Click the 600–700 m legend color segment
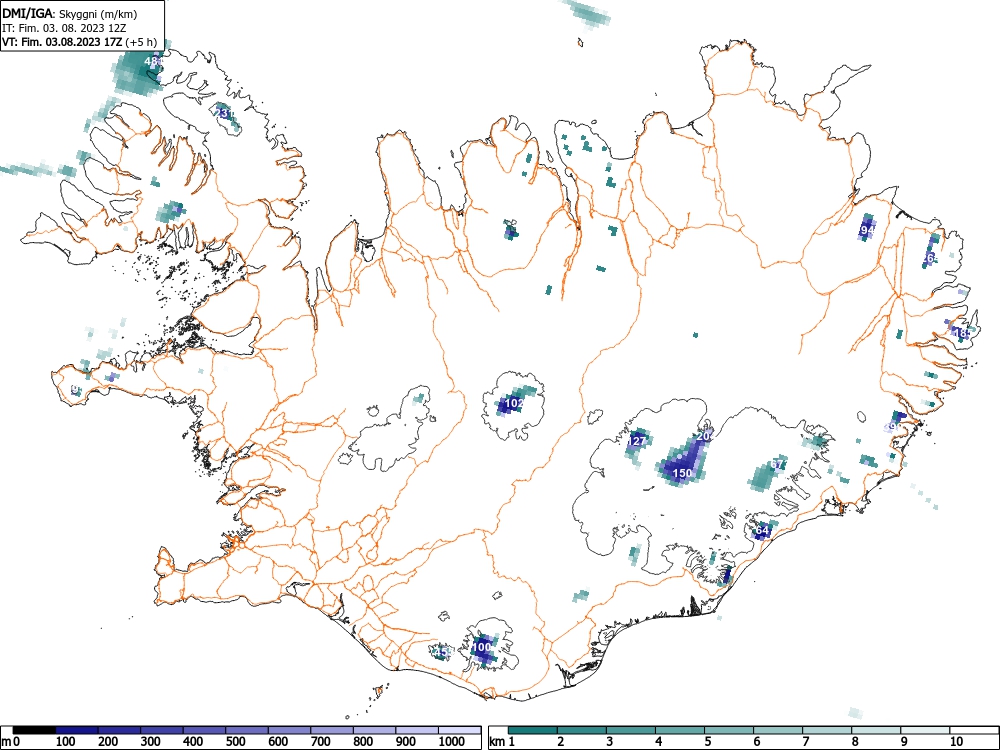The image size is (1000, 750). pos(290,730)
